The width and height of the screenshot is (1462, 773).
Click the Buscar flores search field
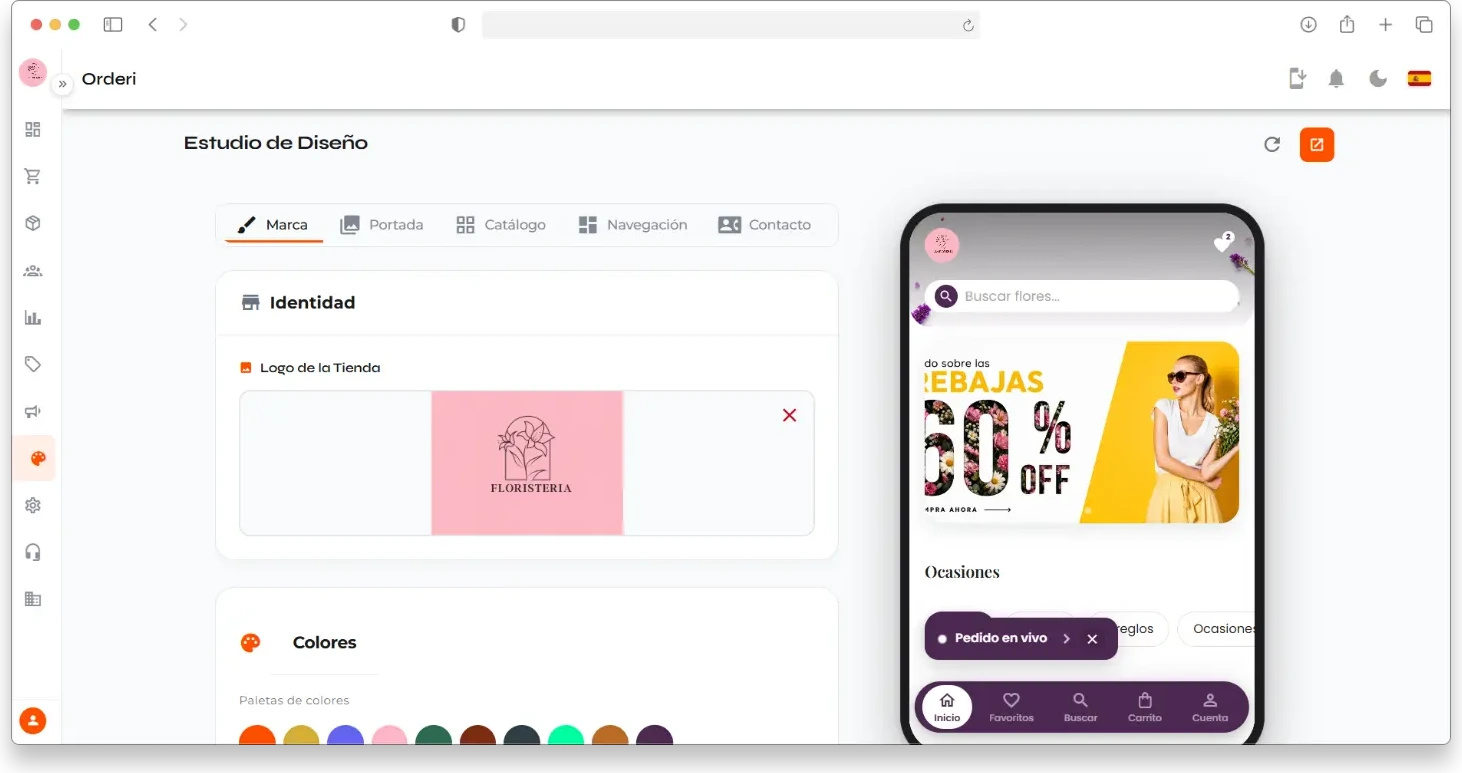coord(1081,296)
